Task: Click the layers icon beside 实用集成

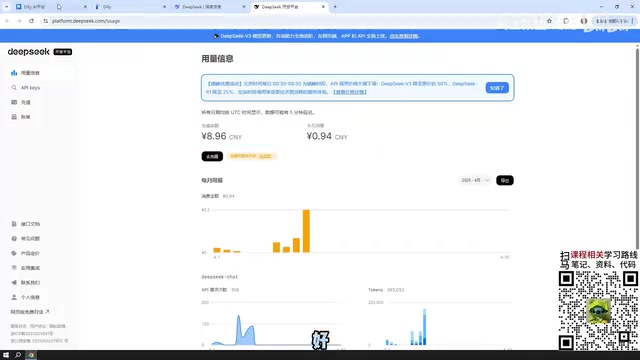Action: click(x=14, y=268)
